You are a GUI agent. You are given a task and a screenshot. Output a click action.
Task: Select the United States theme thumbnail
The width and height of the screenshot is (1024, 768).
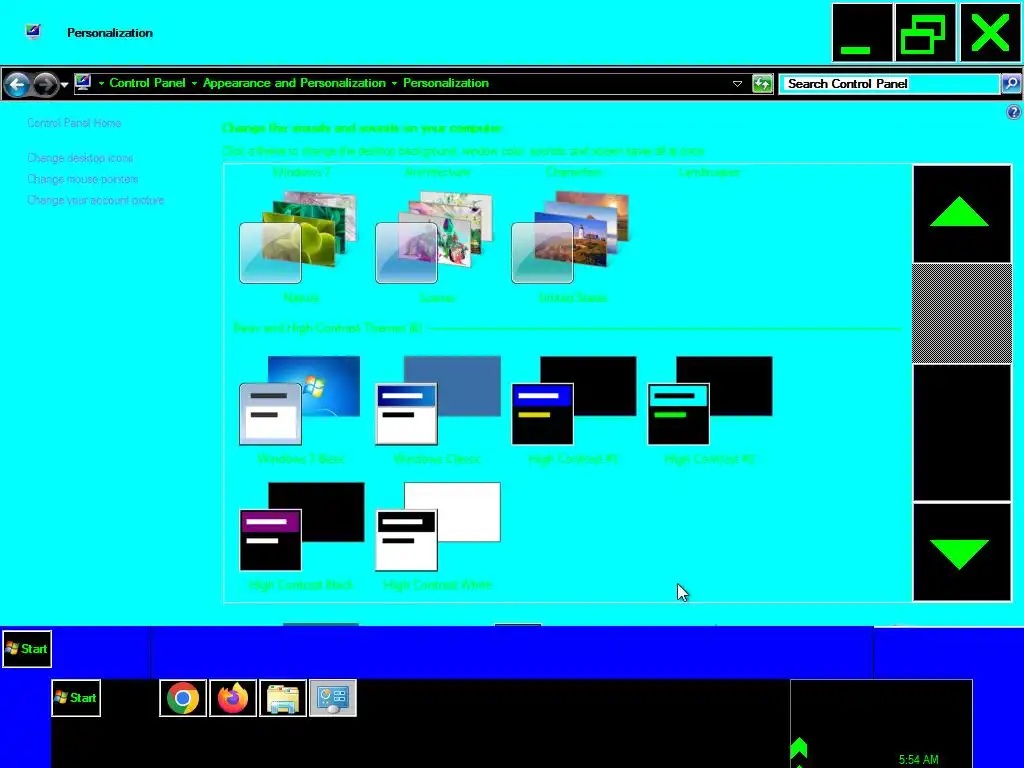pos(571,237)
